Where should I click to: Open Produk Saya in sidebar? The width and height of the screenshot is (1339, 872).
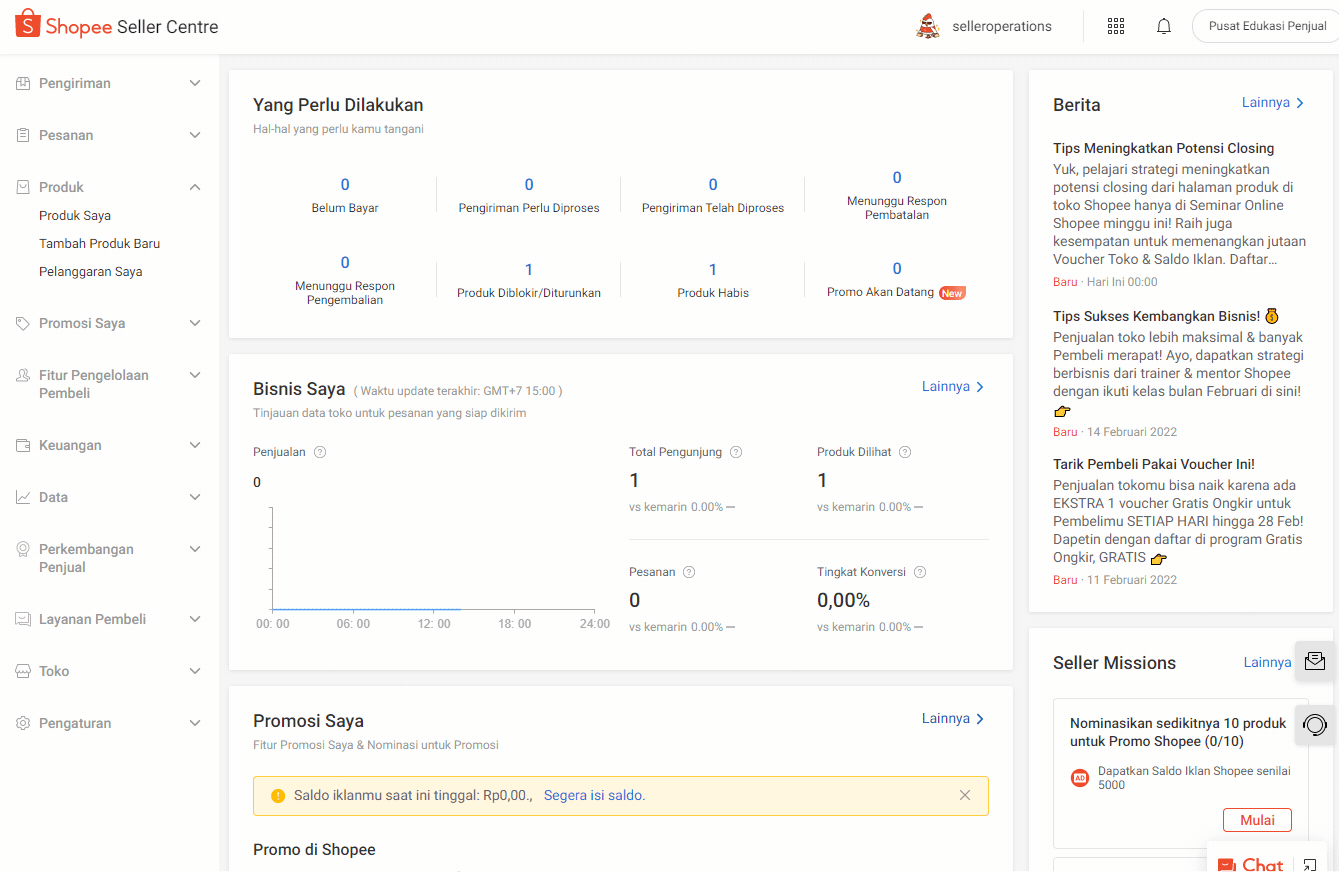click(x=75, y=215)
